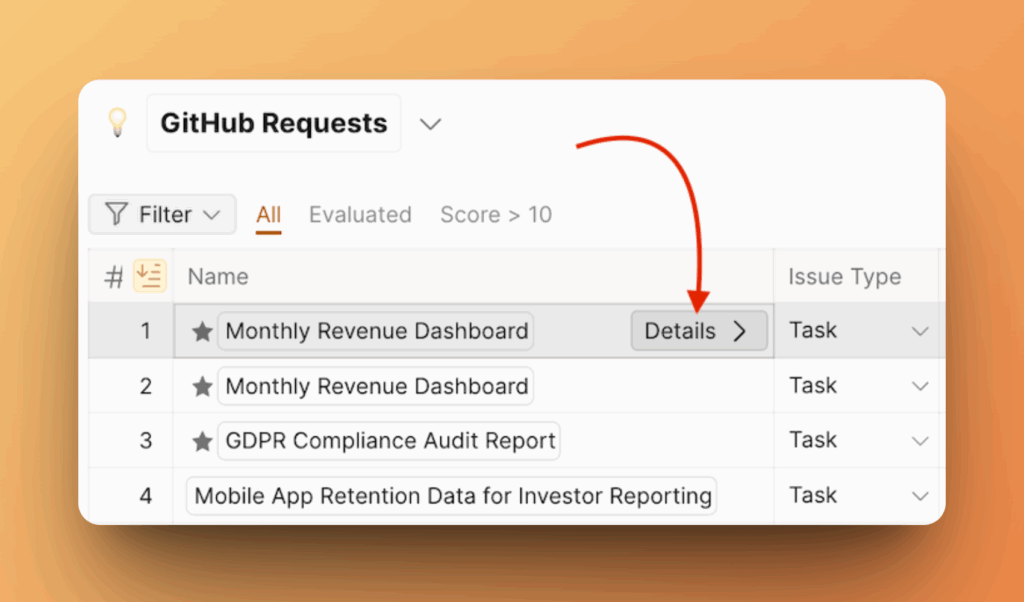Click the Name column header
The image size is (1024, 602).
pos(218,277)
